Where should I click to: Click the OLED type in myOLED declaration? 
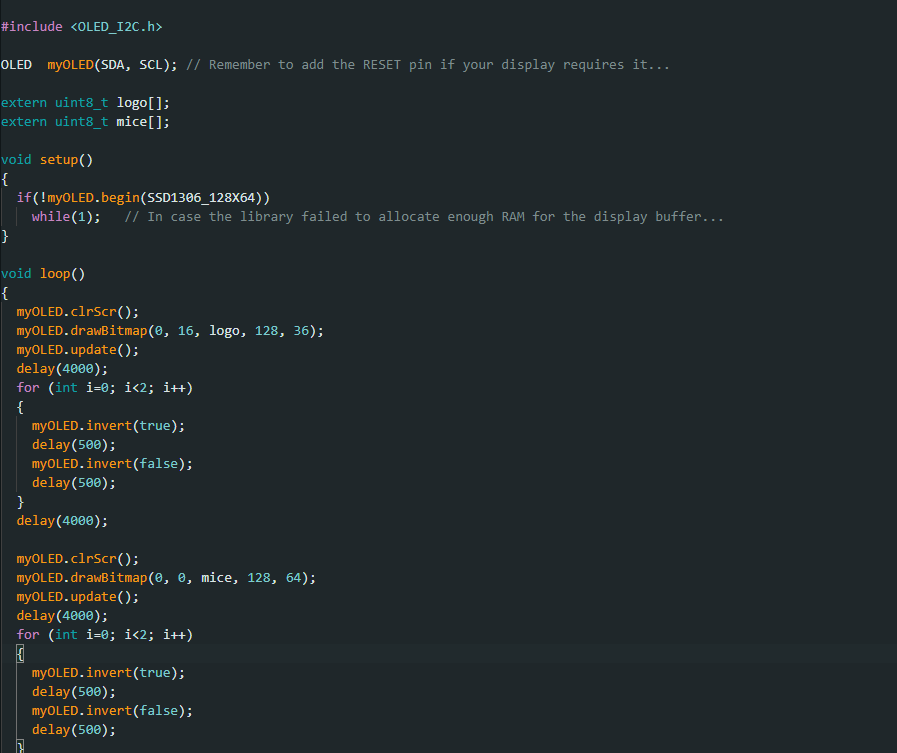click(x=16, y=65)
